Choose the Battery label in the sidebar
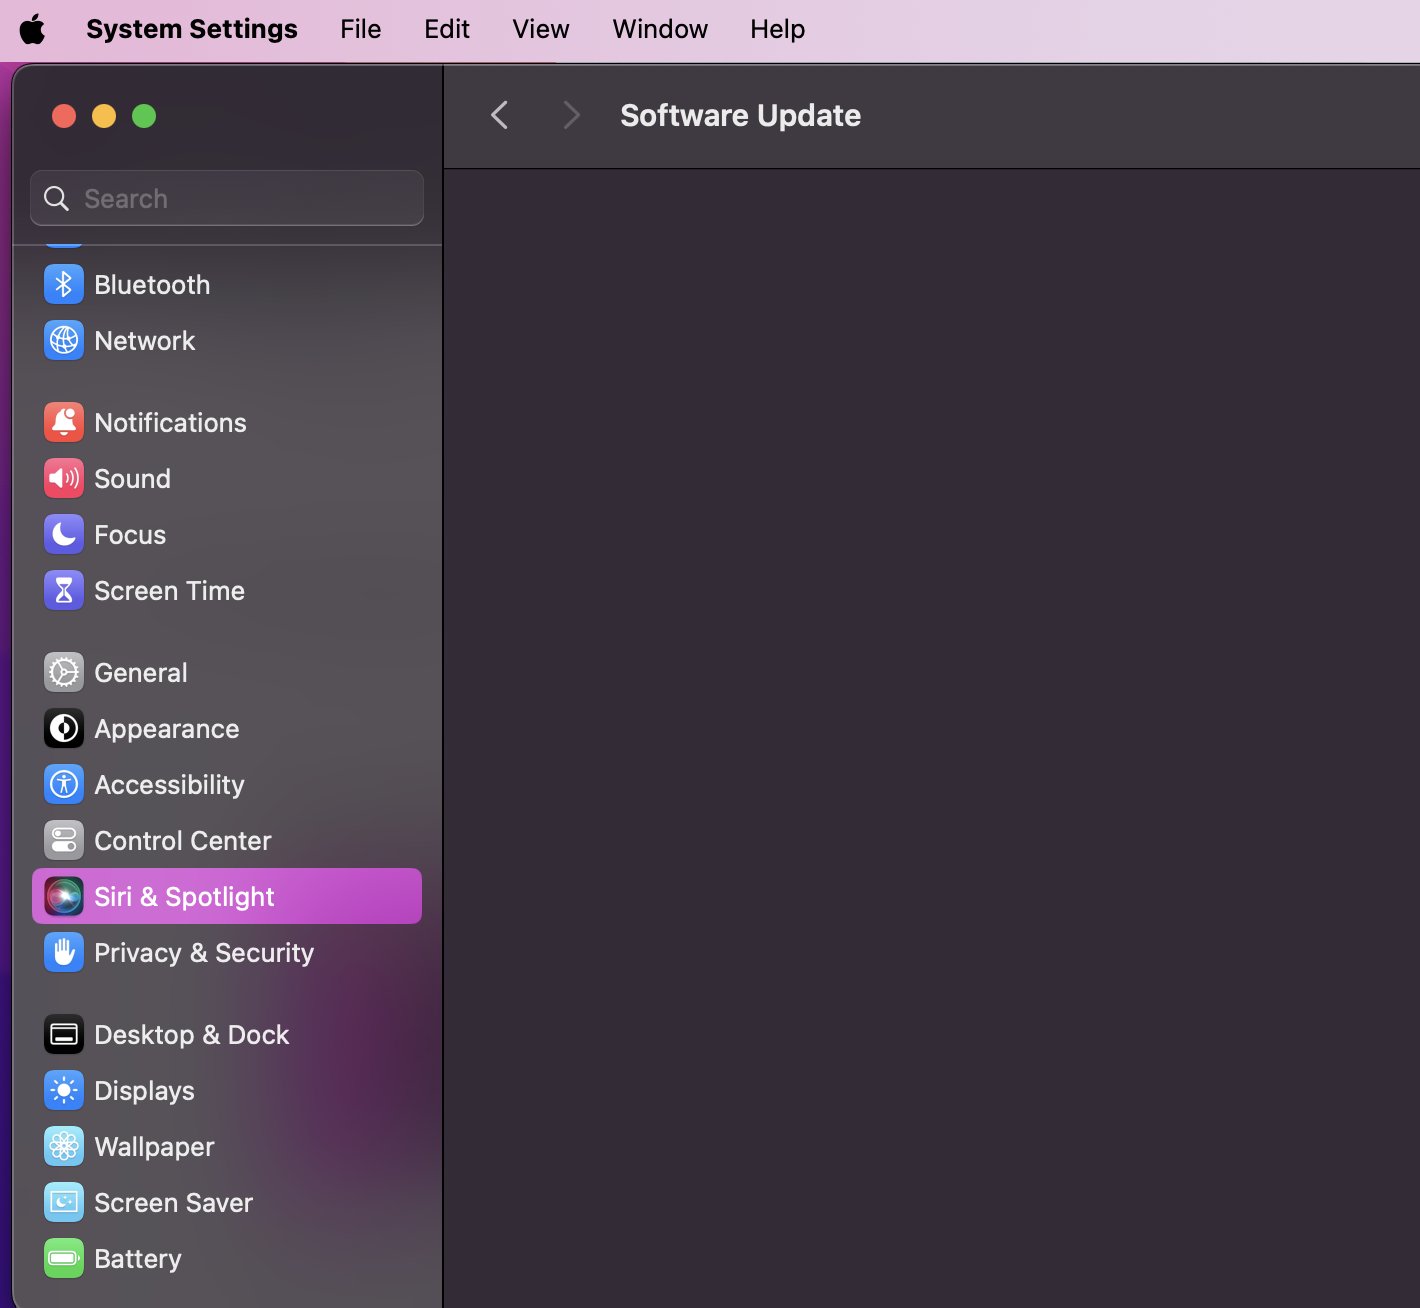This screenshot has height=1308, width=1420. pyautogui.click(x=138, y=1260)
